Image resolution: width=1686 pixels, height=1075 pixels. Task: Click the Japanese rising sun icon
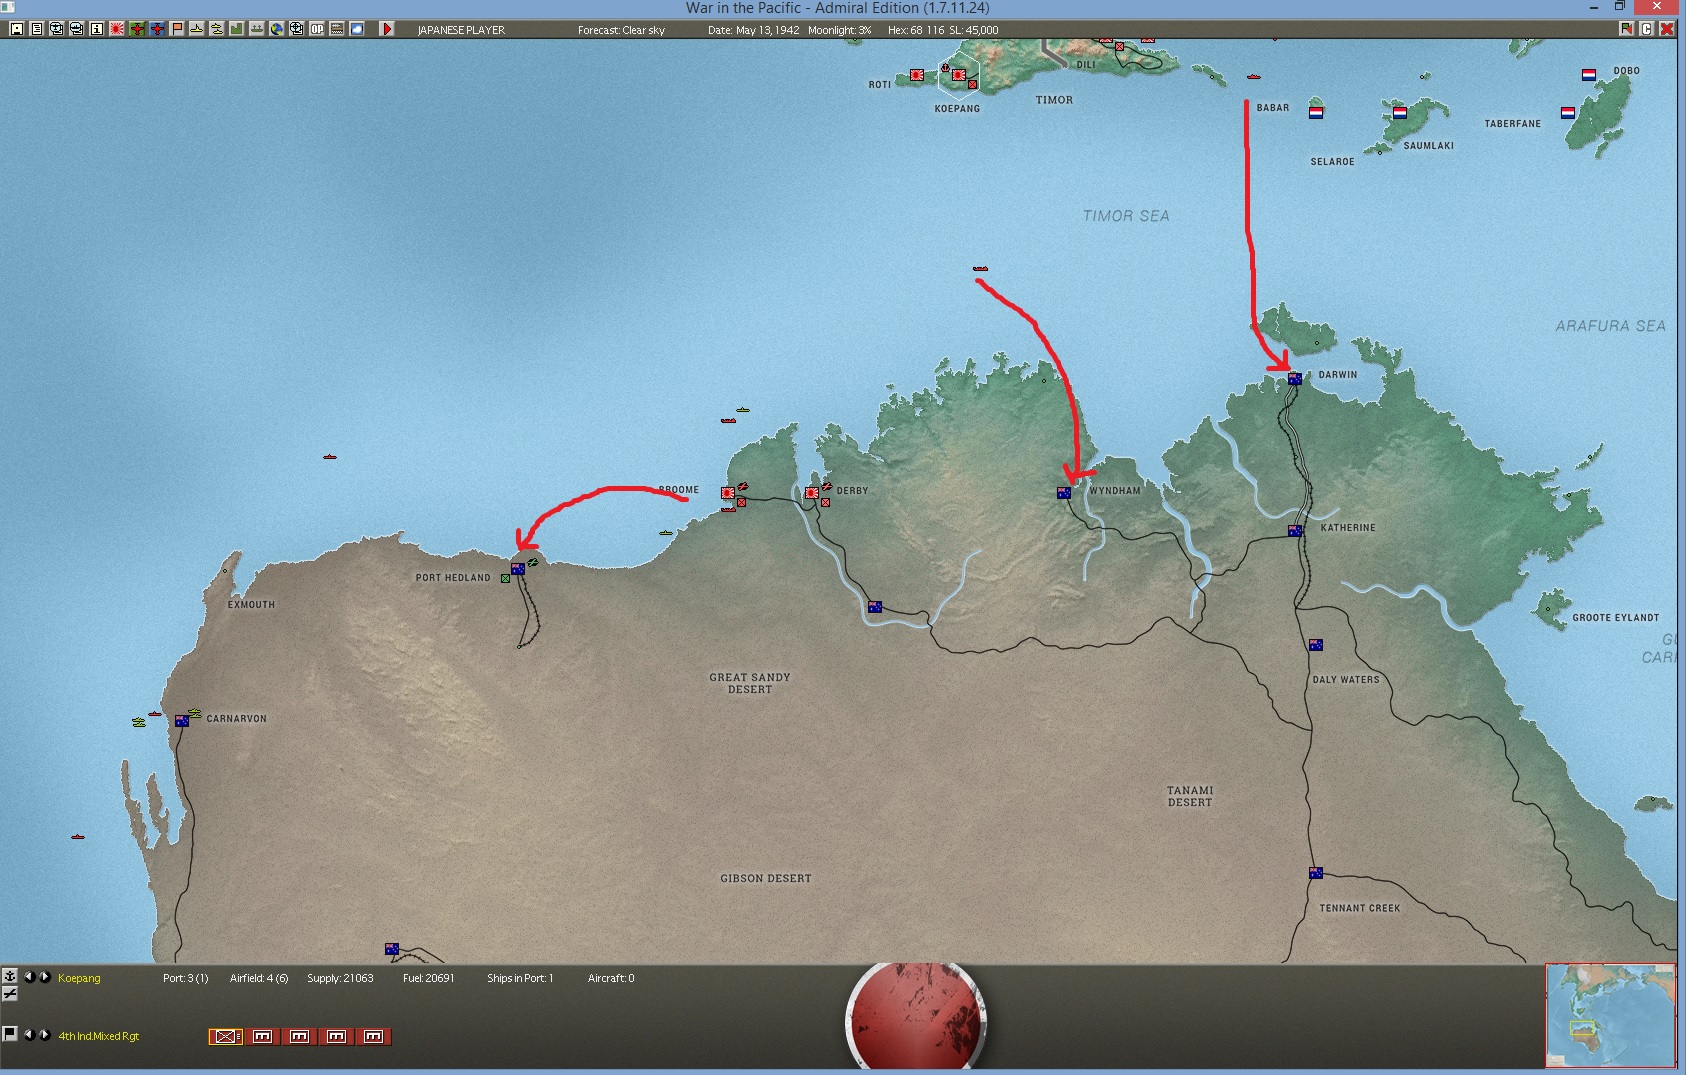pyautogui.click(x=117, y=29)
